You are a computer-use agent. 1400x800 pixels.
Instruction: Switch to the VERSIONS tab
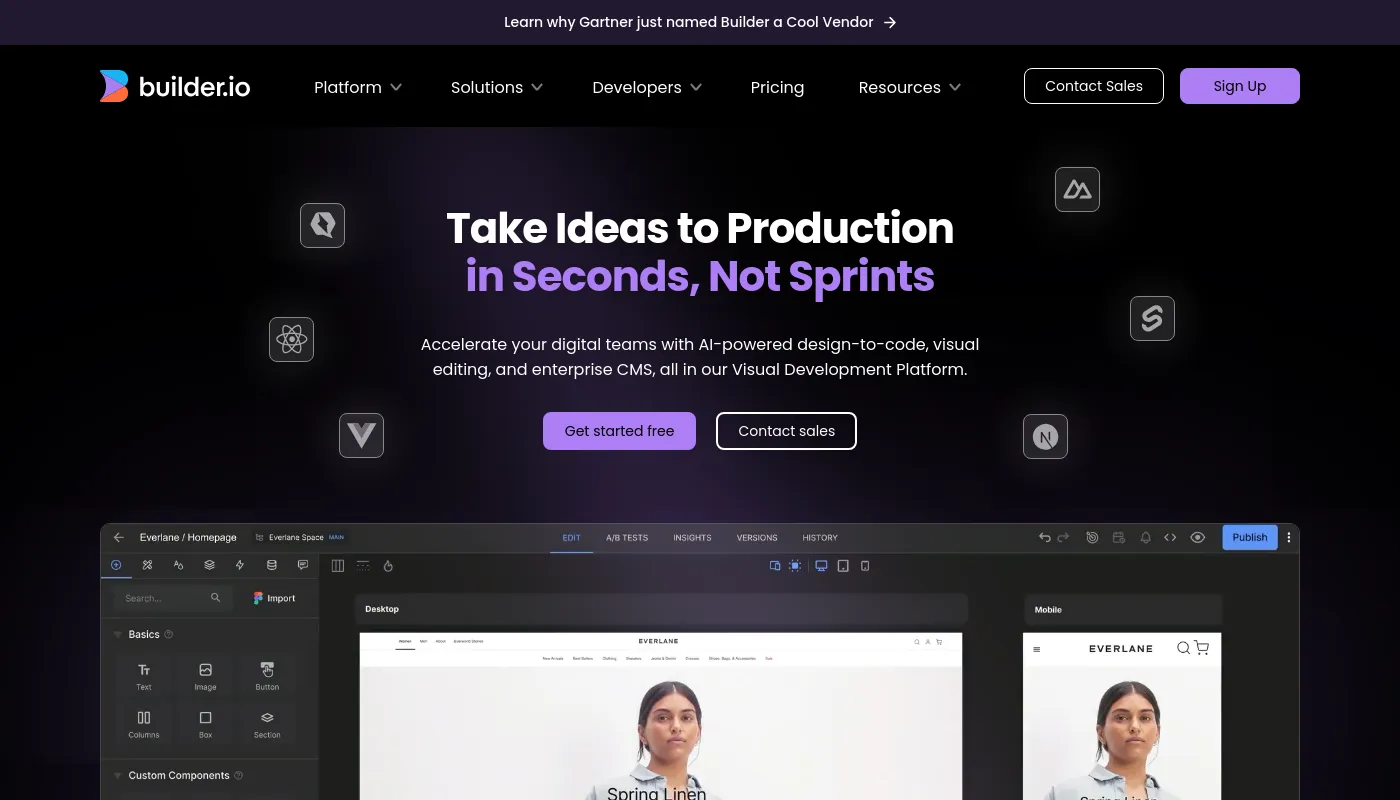(757, 538)
